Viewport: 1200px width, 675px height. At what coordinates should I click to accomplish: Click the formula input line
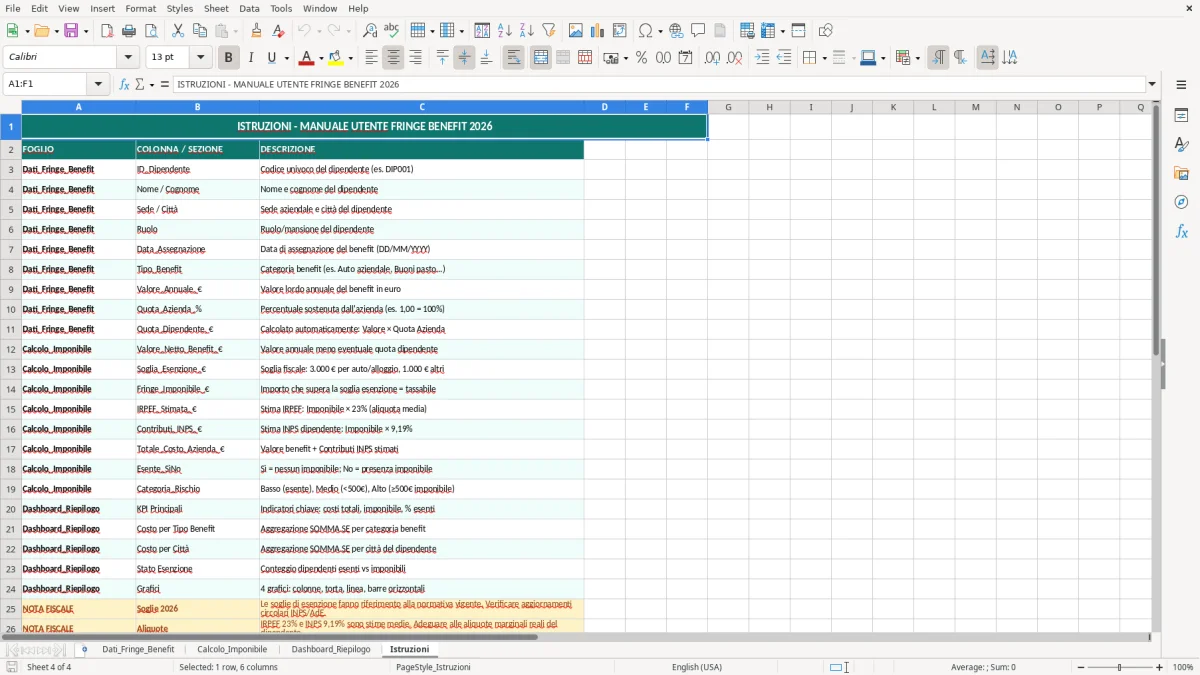pos(658,84)
